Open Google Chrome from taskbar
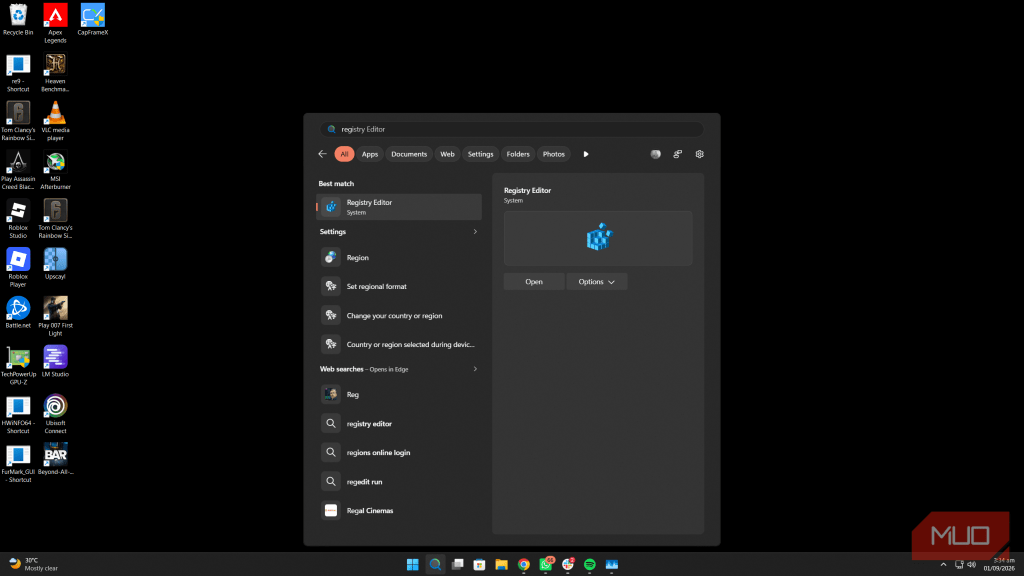Screen dimensions: 1024x576 point(524,564)
